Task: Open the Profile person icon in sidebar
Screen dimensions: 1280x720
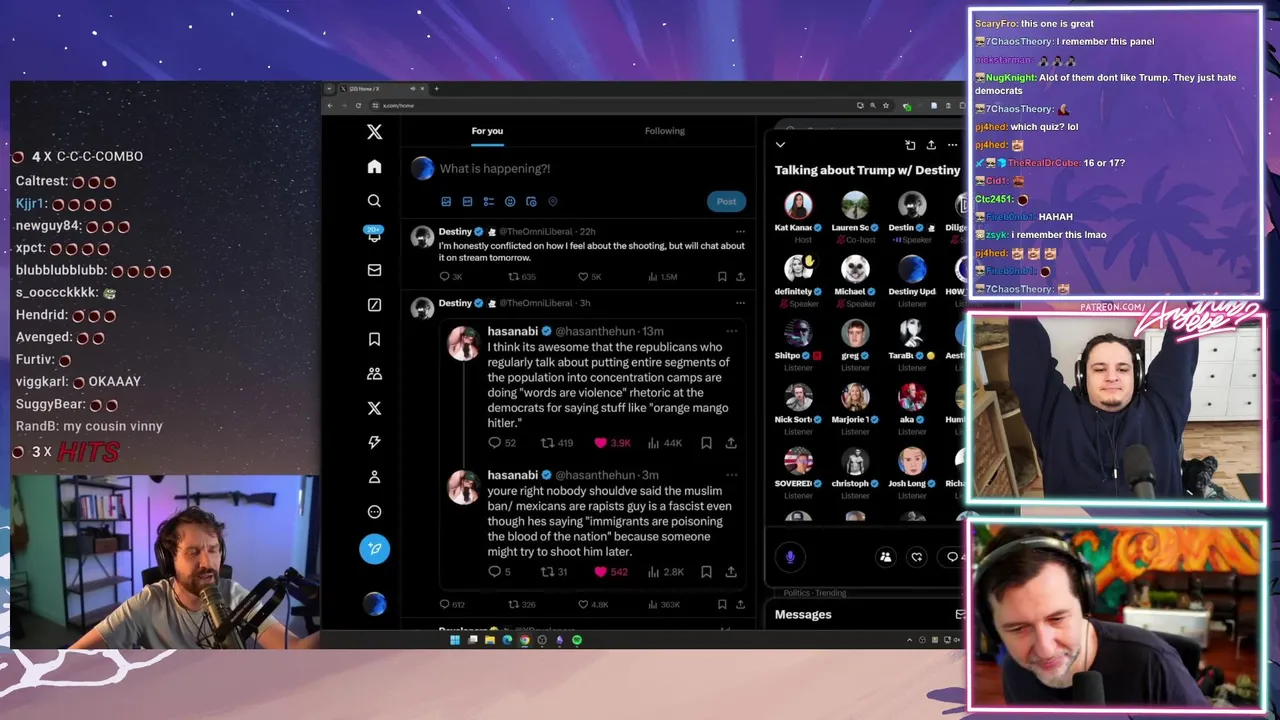Action: coord(374,477)
